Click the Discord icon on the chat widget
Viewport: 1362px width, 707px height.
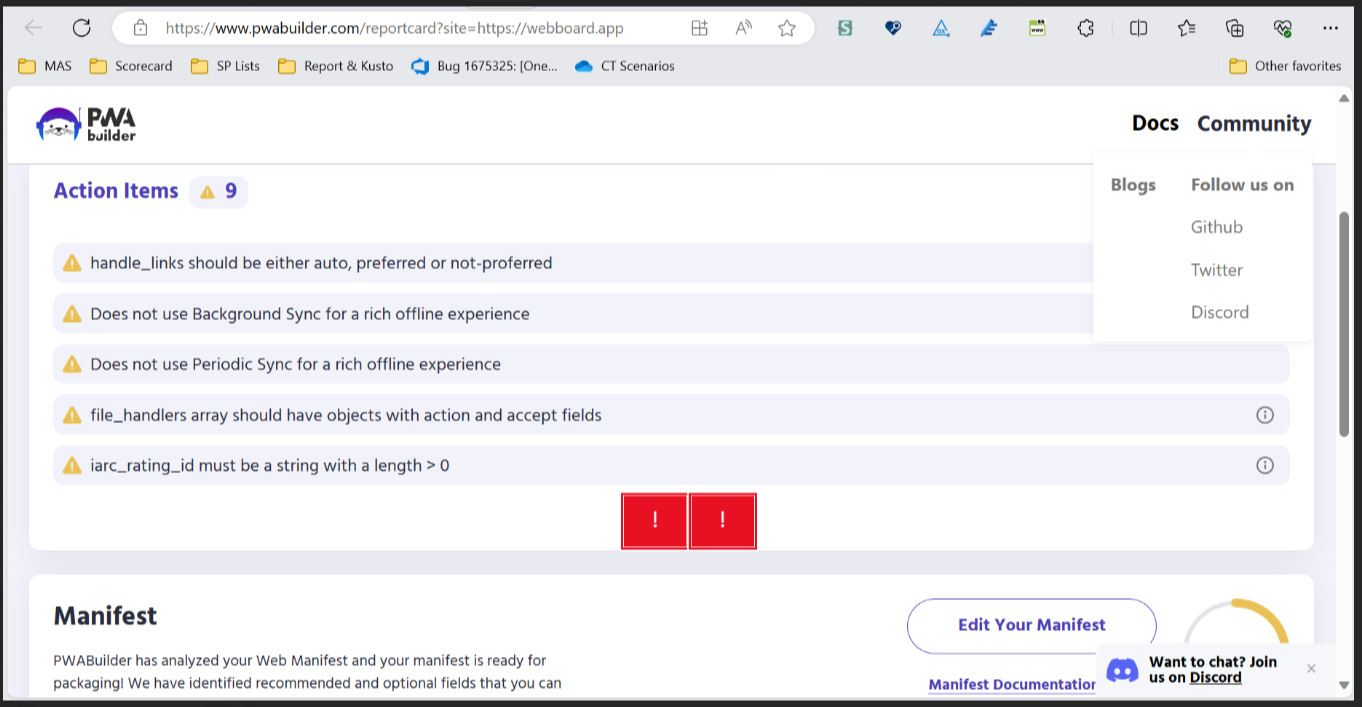[x=1122, y=670]
